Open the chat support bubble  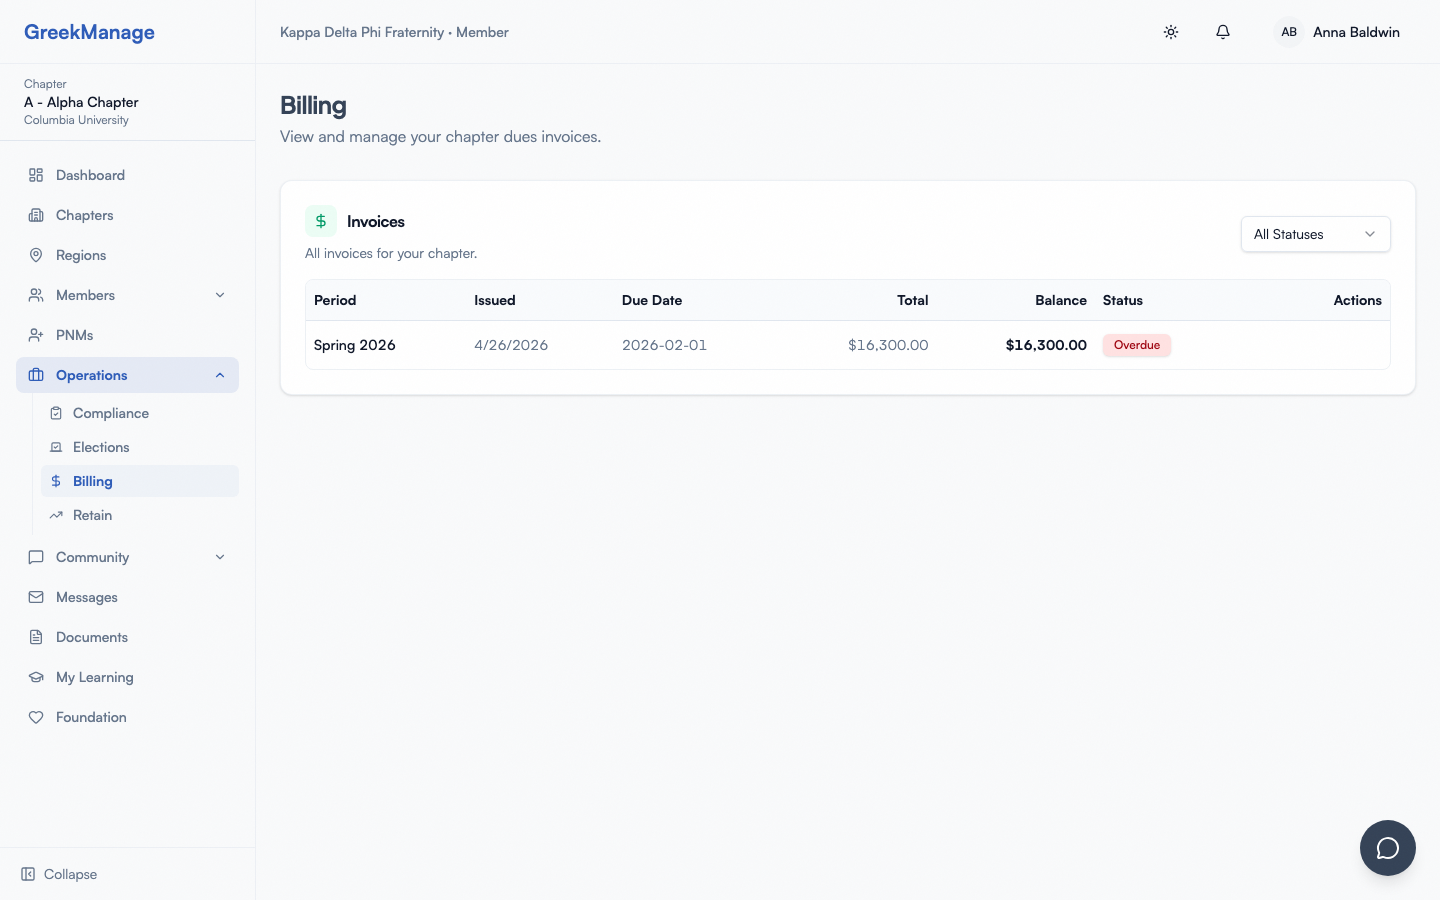[x=1388, y=848]
